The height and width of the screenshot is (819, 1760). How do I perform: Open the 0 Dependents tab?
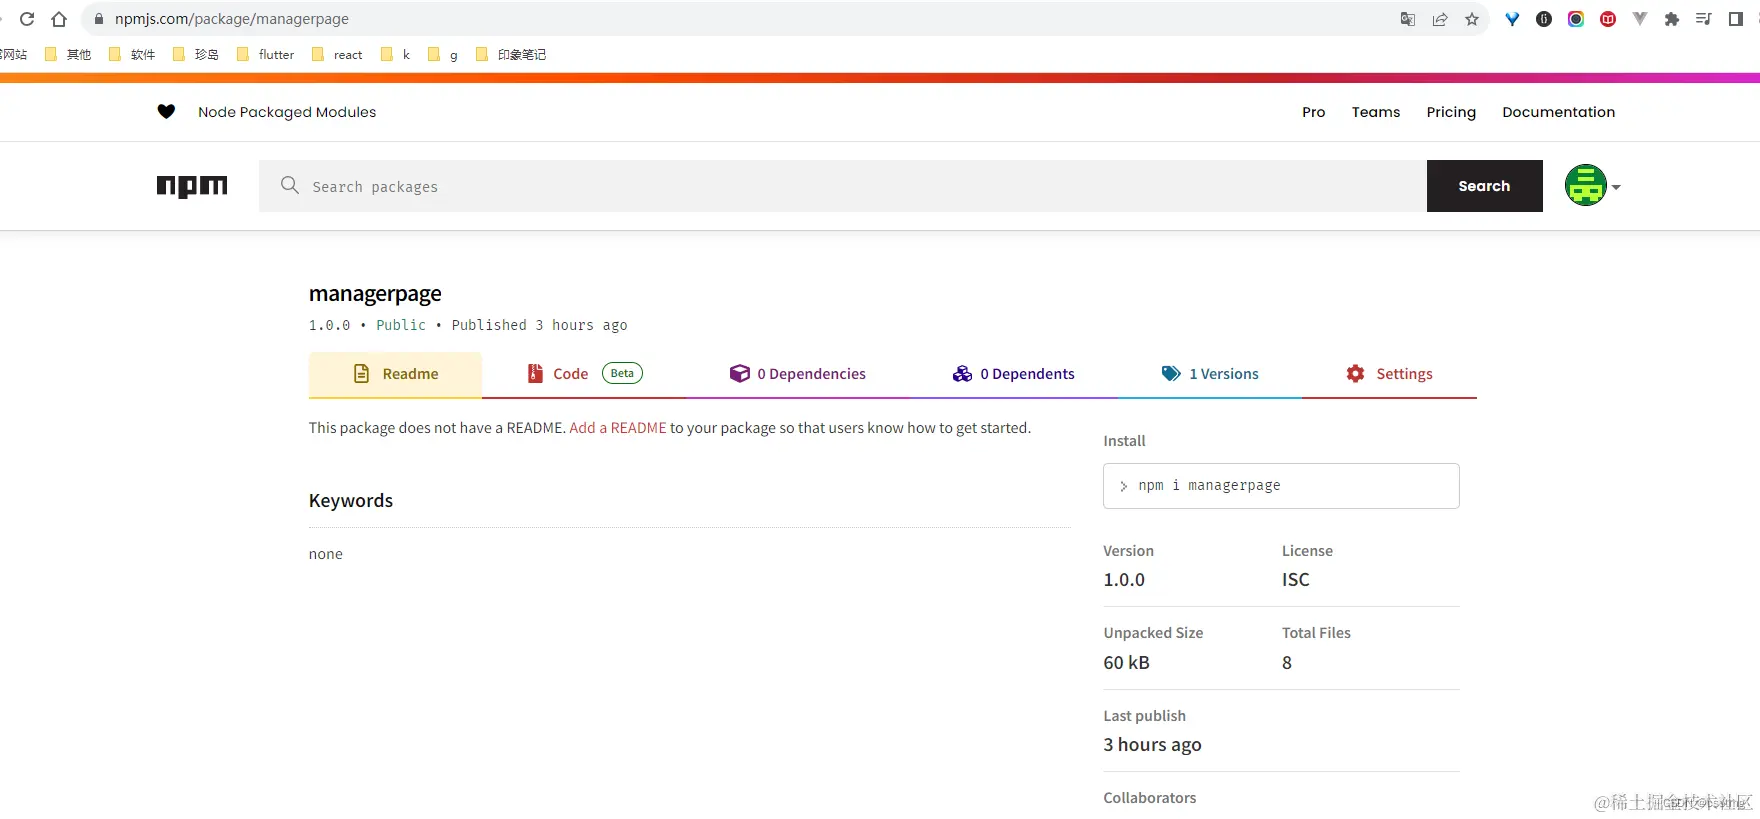coord(1013,374)
